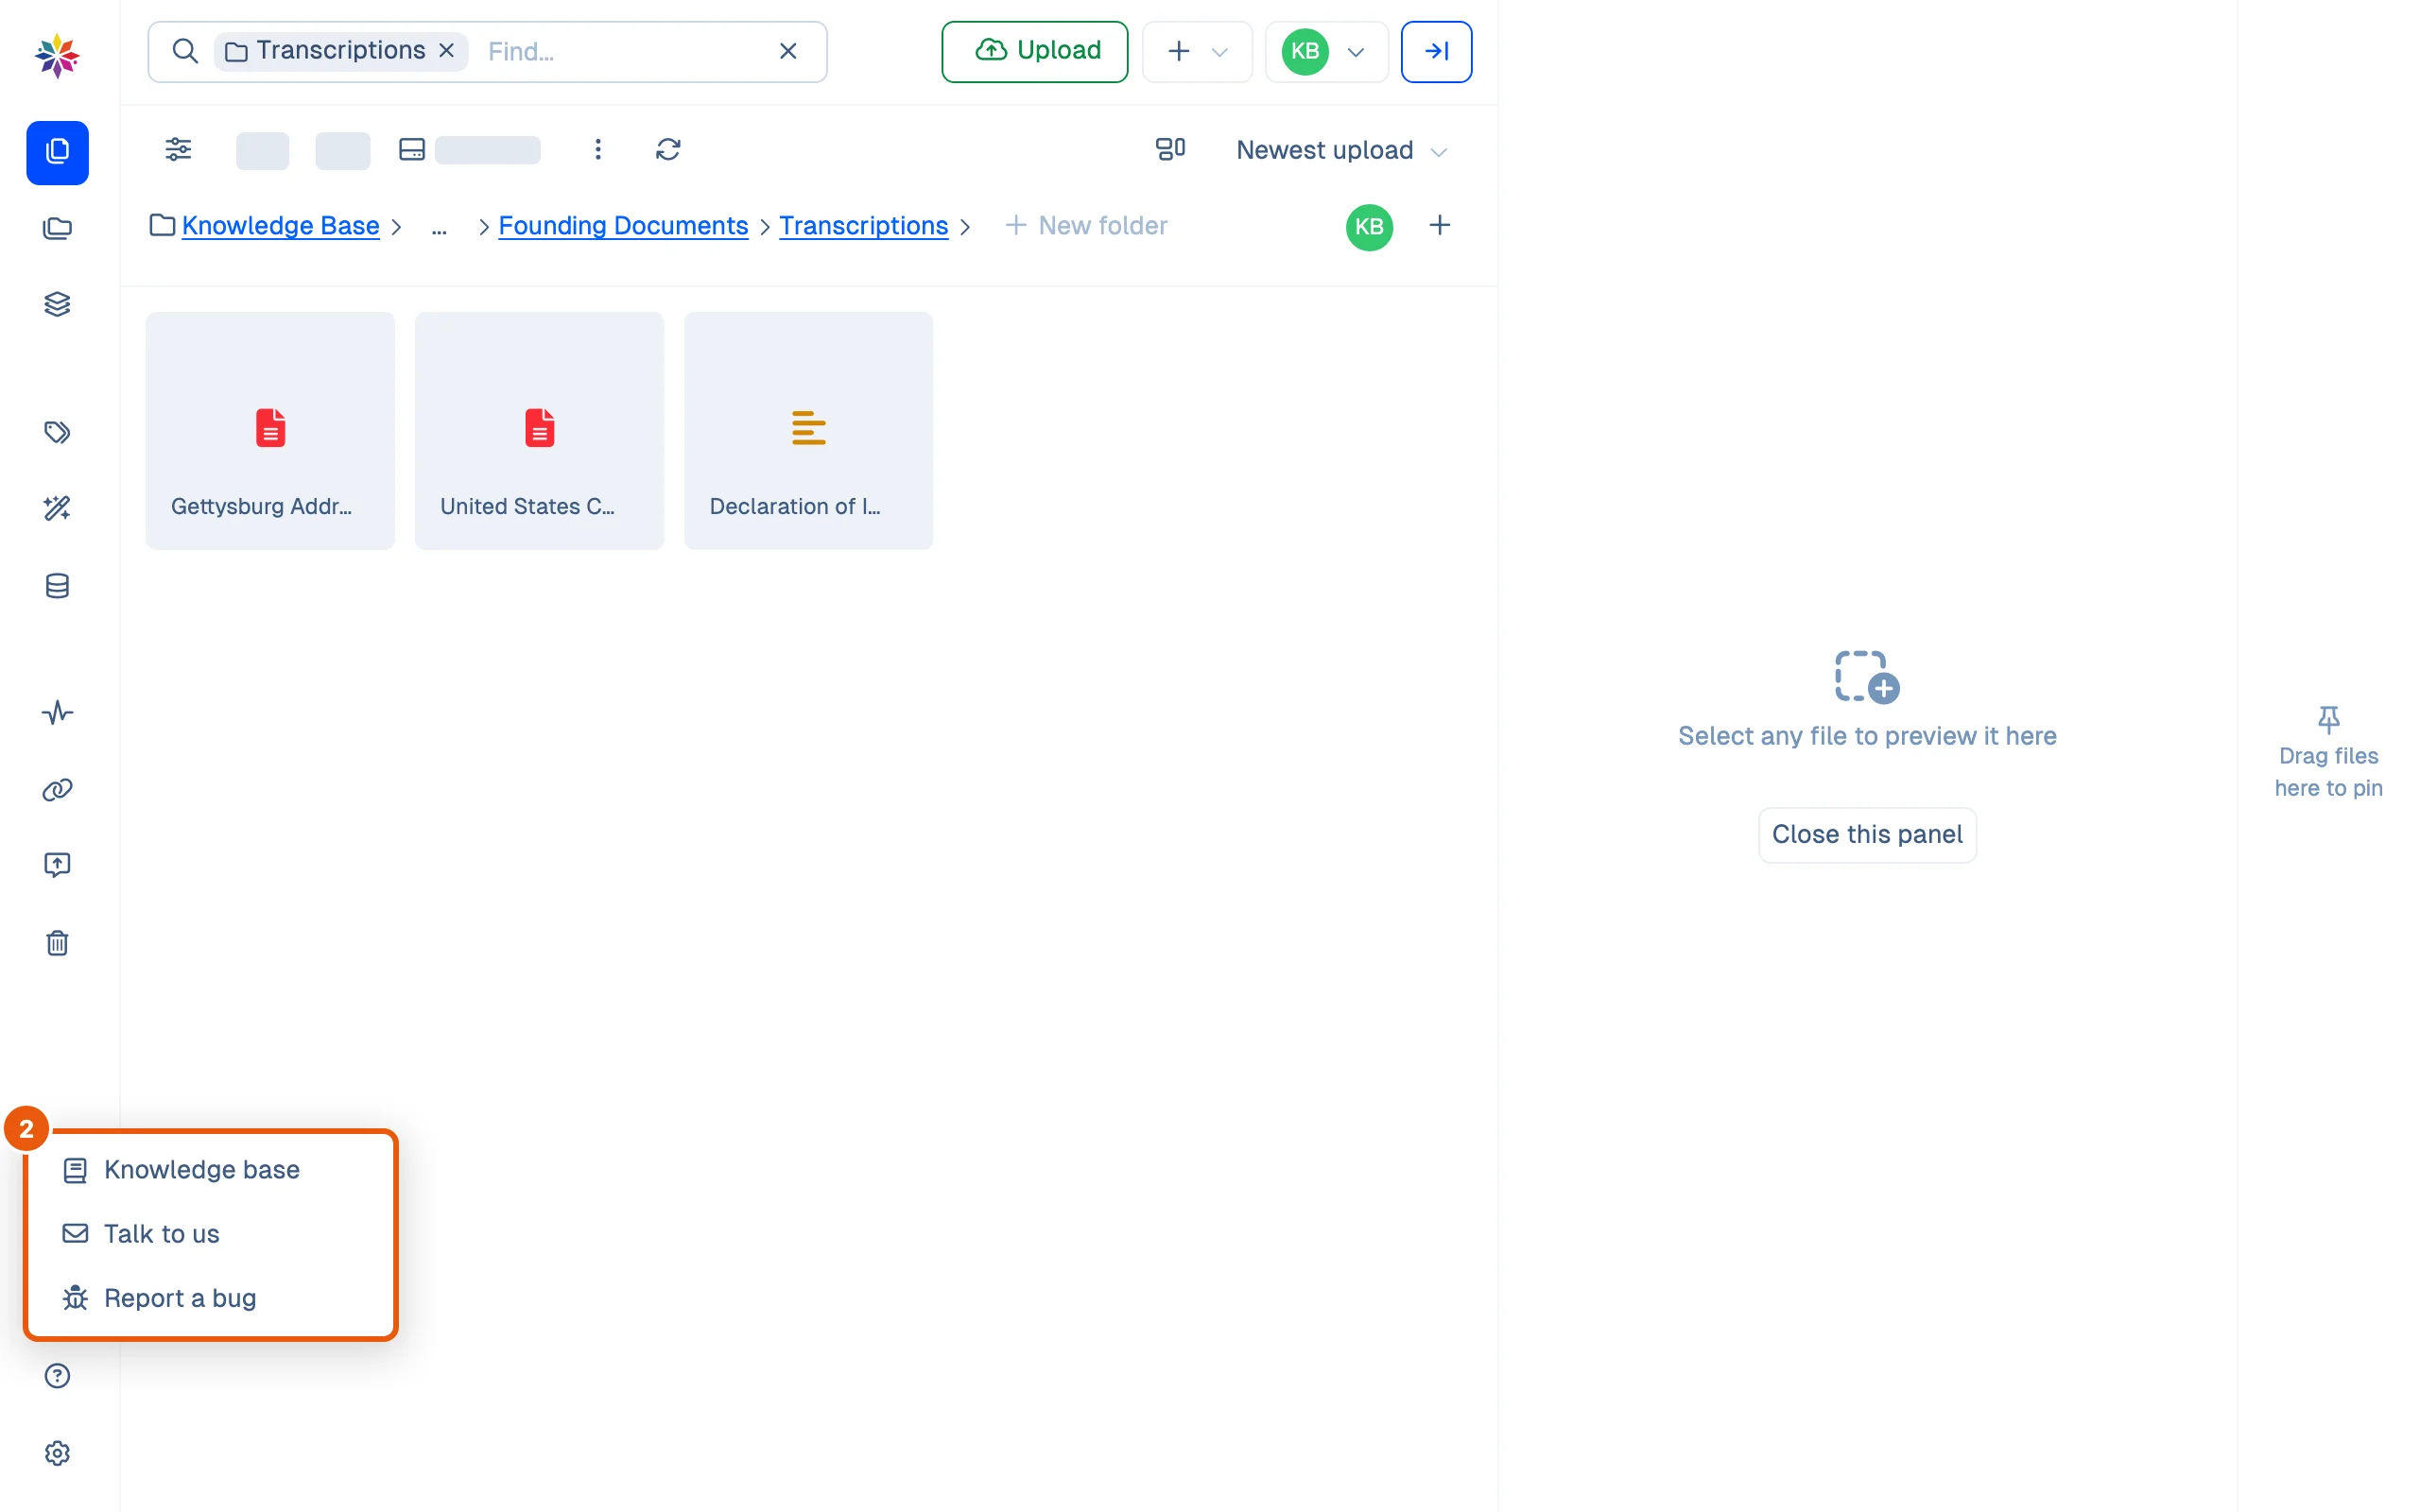
Task: Click the app logo star icon
Action: coord(57,55)
